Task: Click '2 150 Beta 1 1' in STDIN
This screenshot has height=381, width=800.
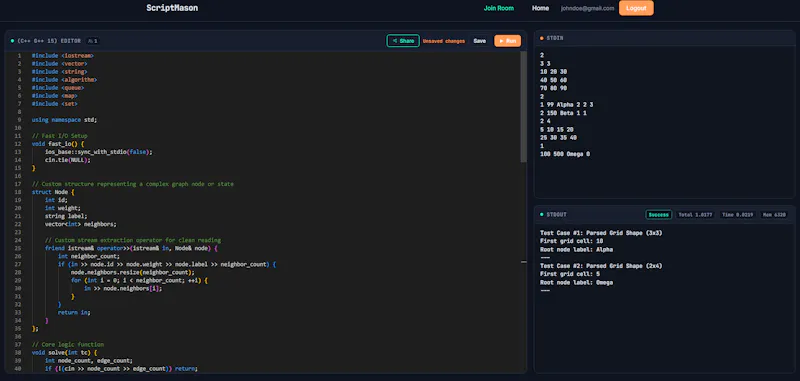Action: 563,113
